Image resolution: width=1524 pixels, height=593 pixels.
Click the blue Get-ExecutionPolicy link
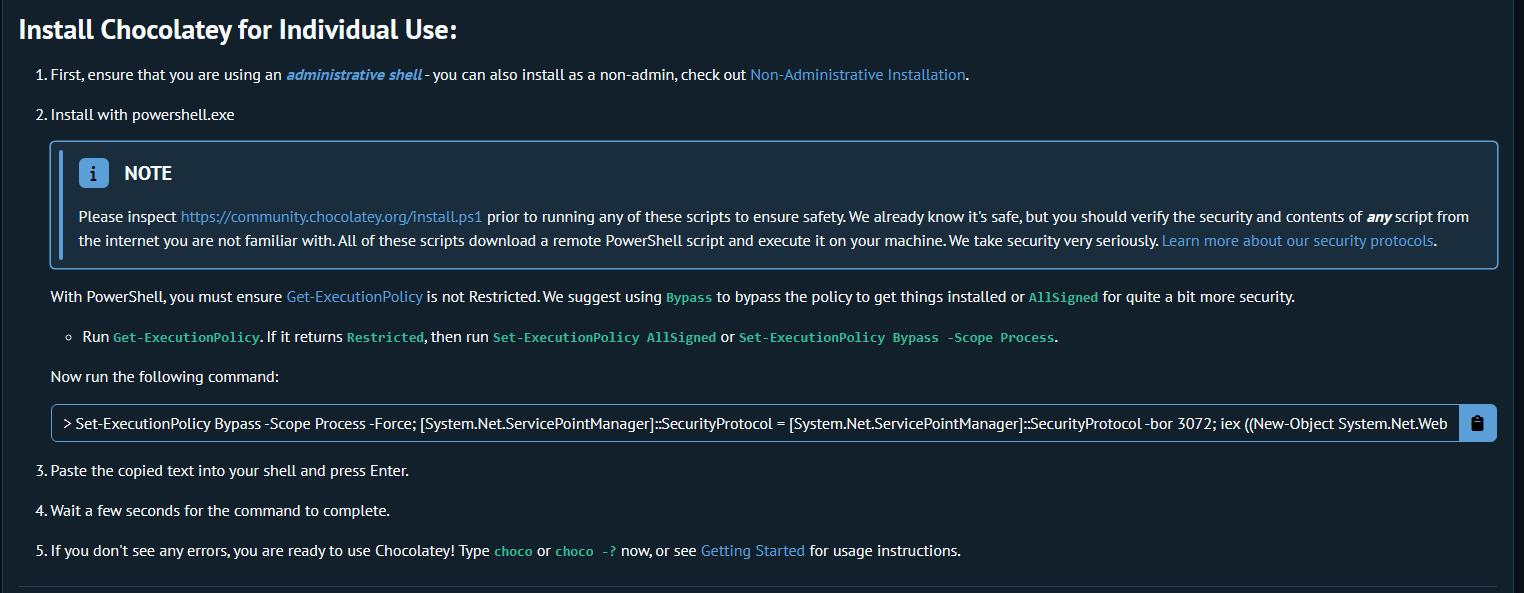point(354,297)
